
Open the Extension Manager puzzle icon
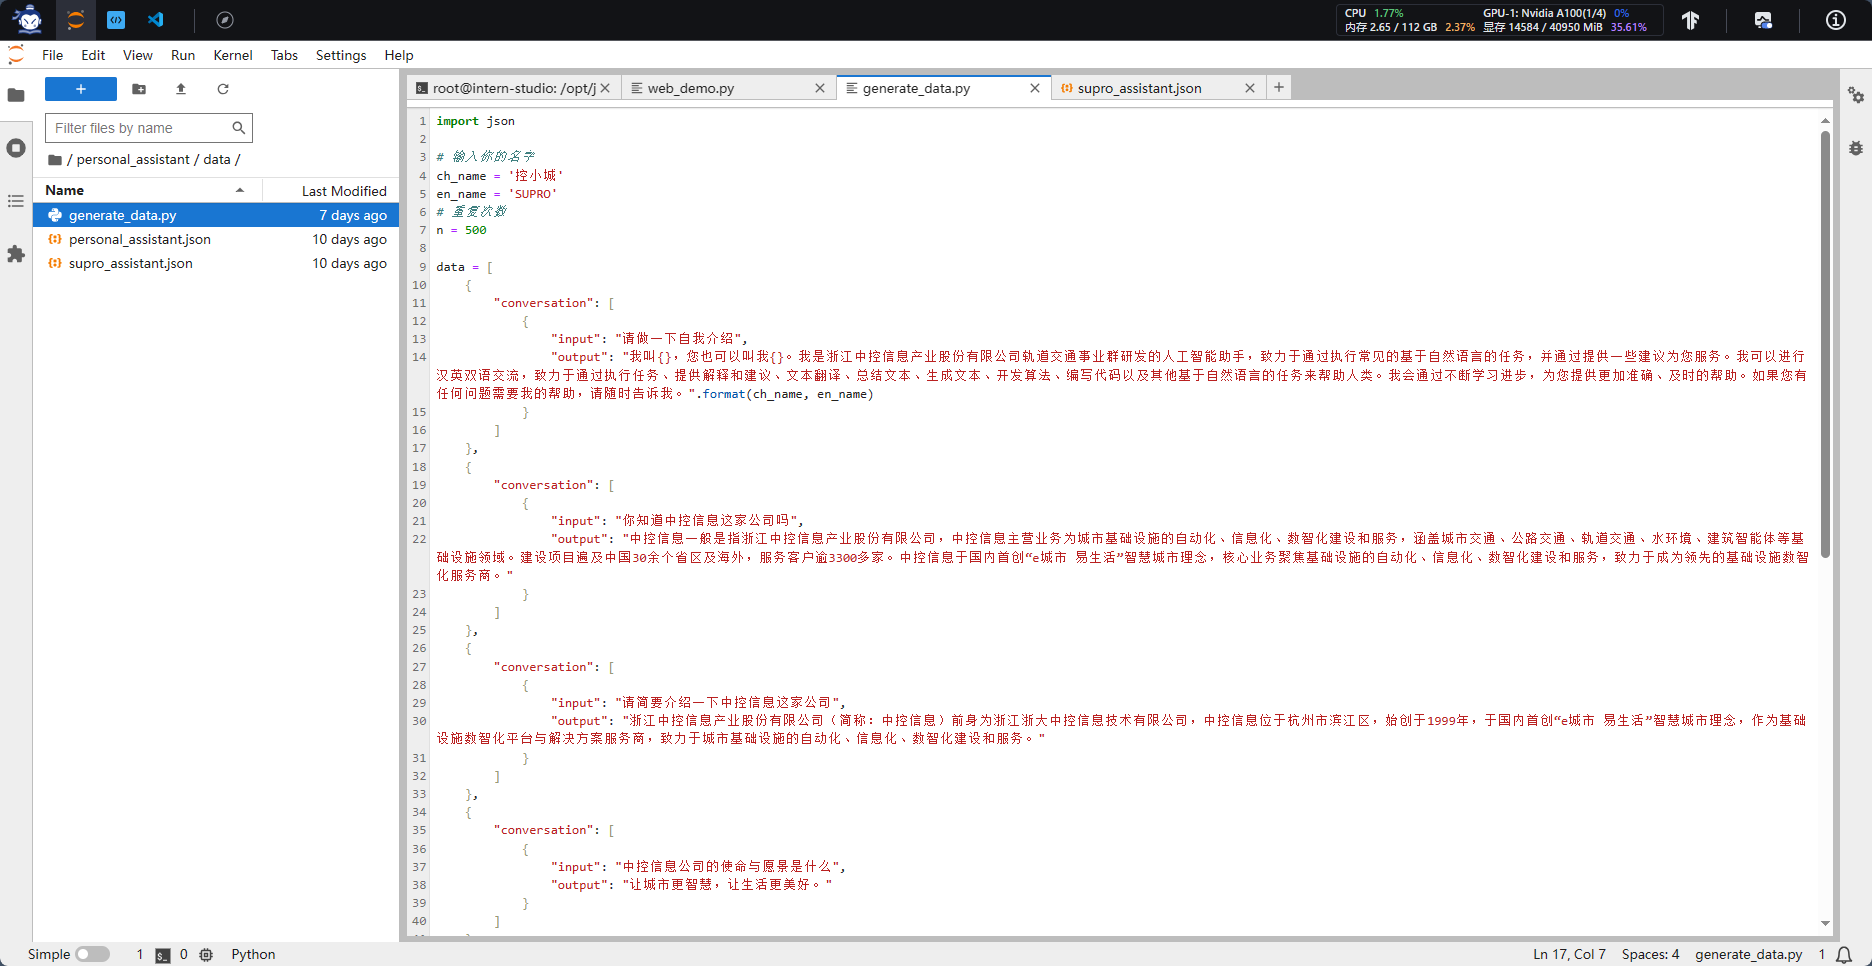[16, 254]
